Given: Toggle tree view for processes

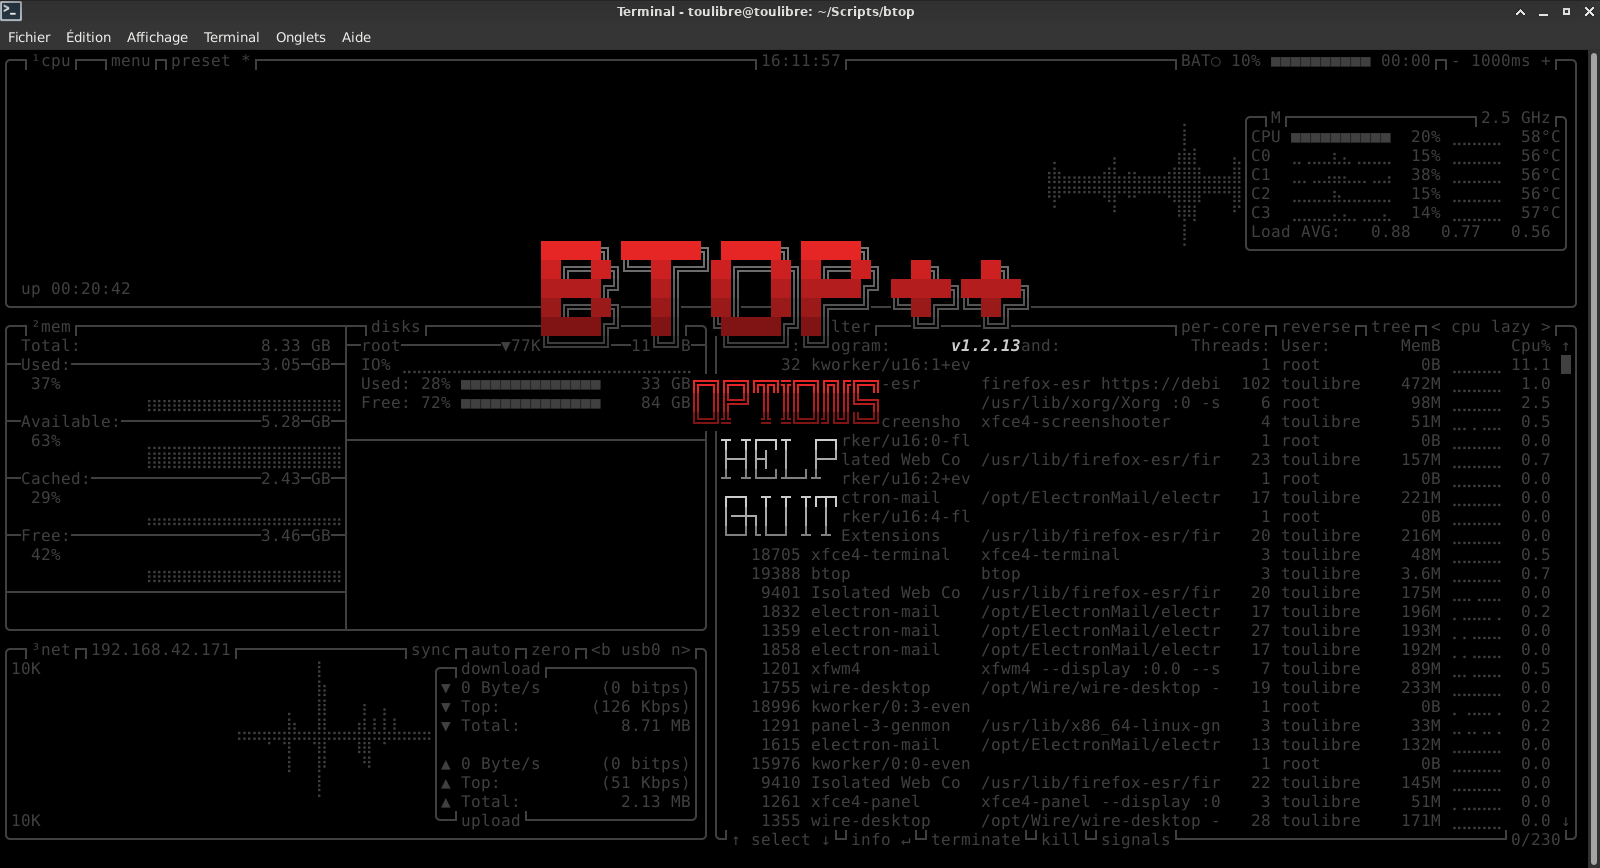Looking at the screenshot, I should (x=1390, y=327).
